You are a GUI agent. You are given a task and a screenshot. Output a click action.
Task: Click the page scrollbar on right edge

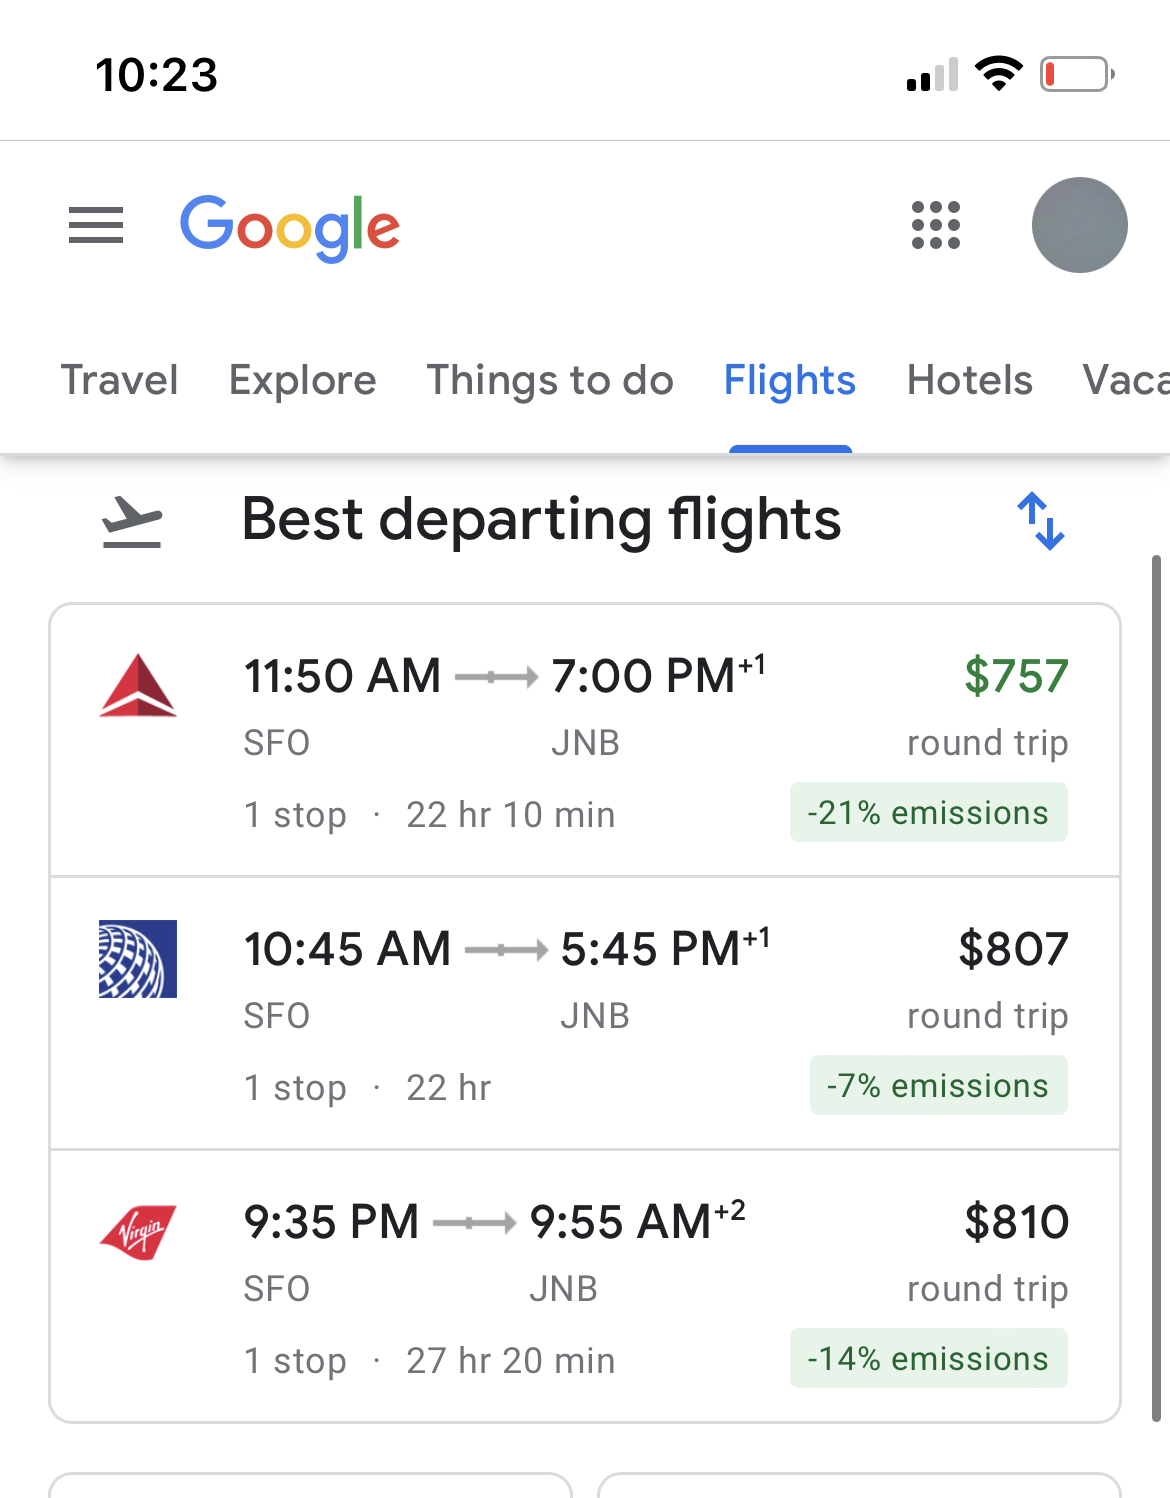click(x=1157, y=988)
